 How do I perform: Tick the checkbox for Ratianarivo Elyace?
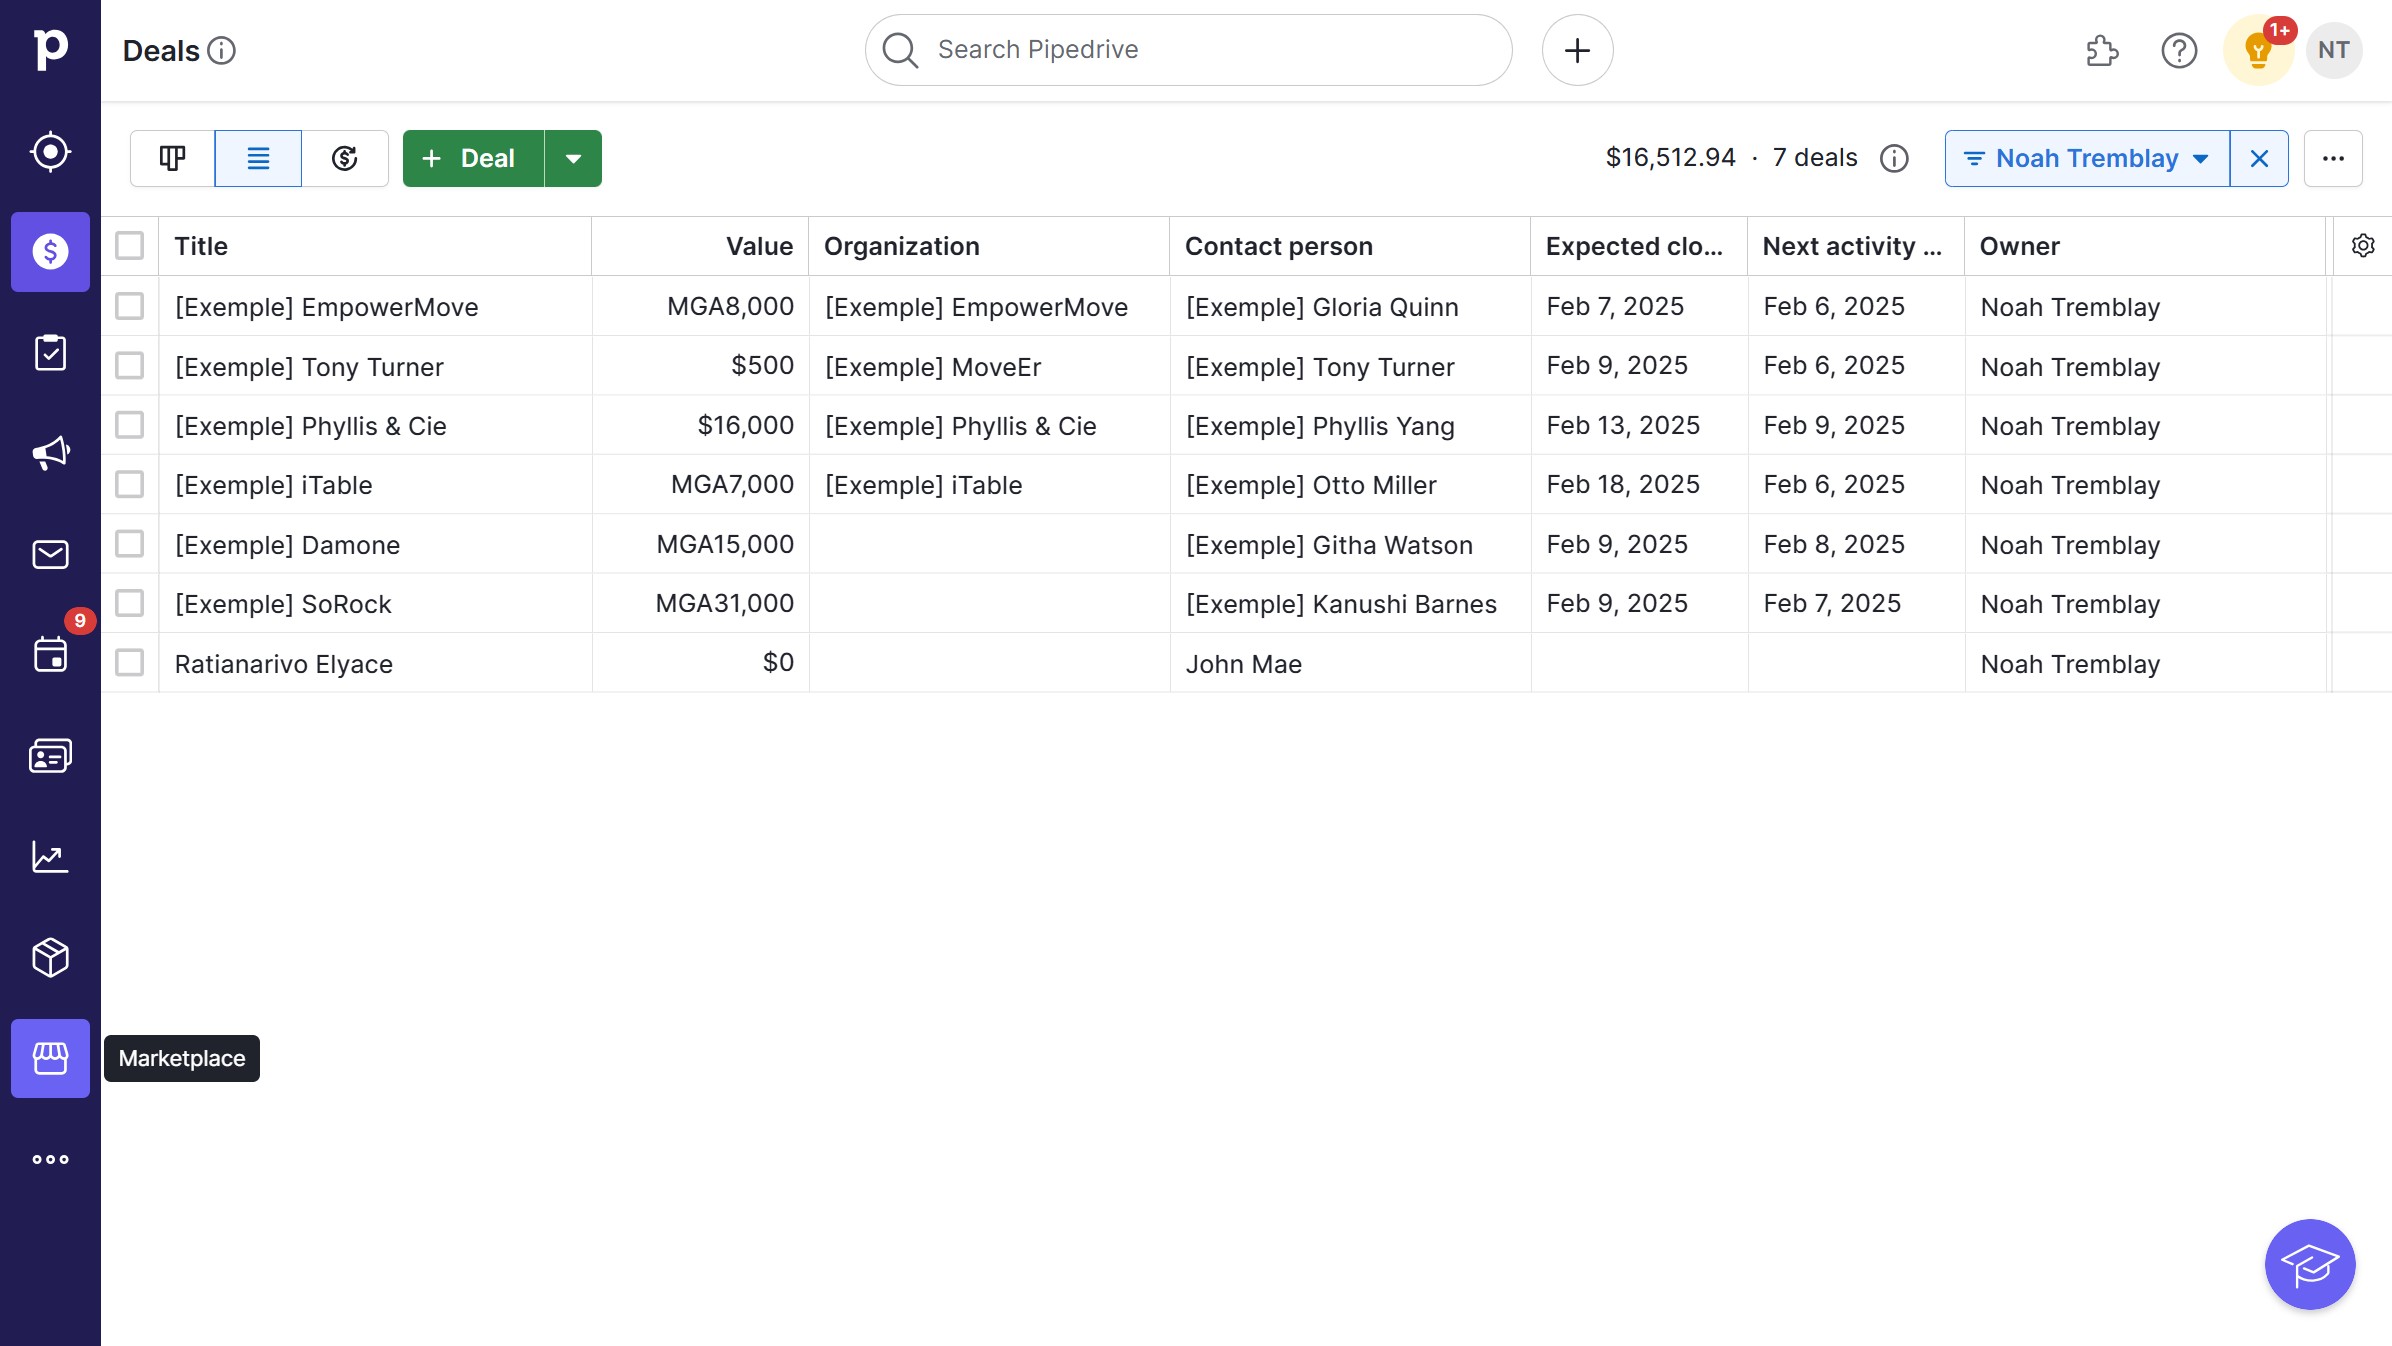pos(129,663)
